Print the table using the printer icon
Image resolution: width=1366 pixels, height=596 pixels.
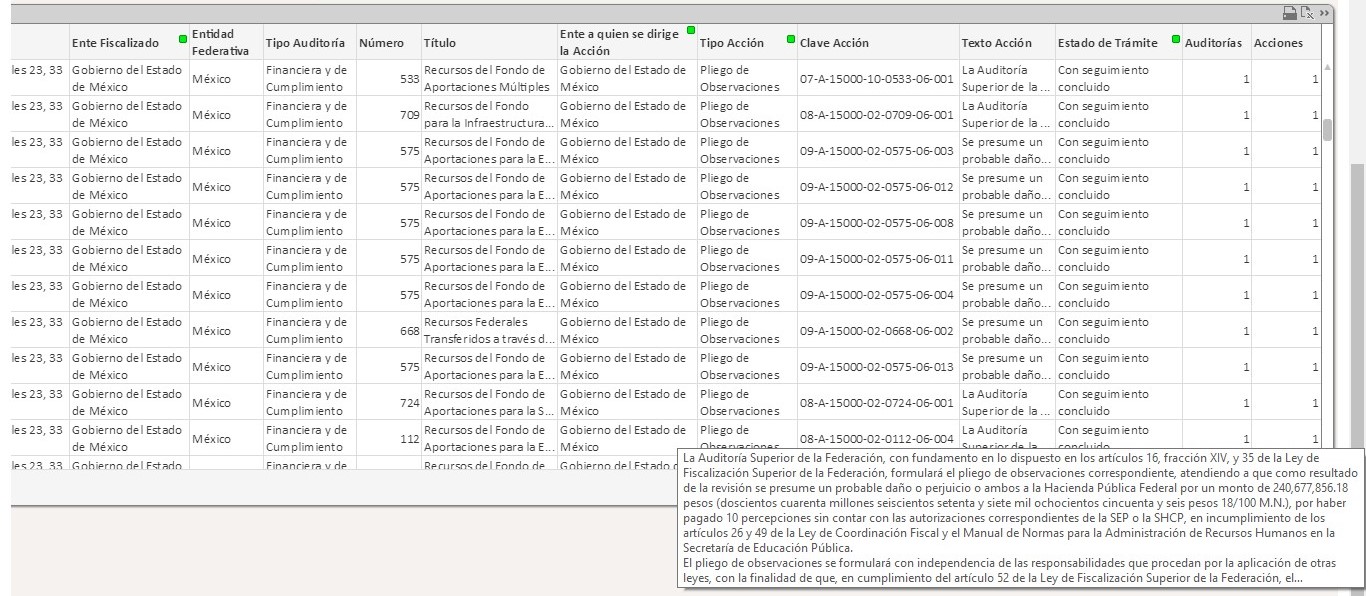pyautogui.click(x=1290, y=13)
